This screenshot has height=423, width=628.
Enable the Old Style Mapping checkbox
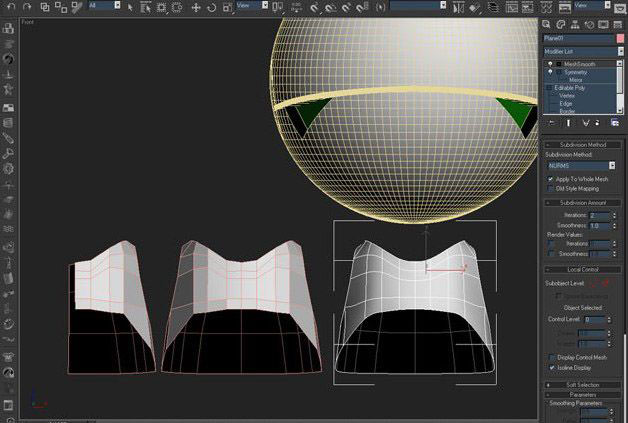550,188
